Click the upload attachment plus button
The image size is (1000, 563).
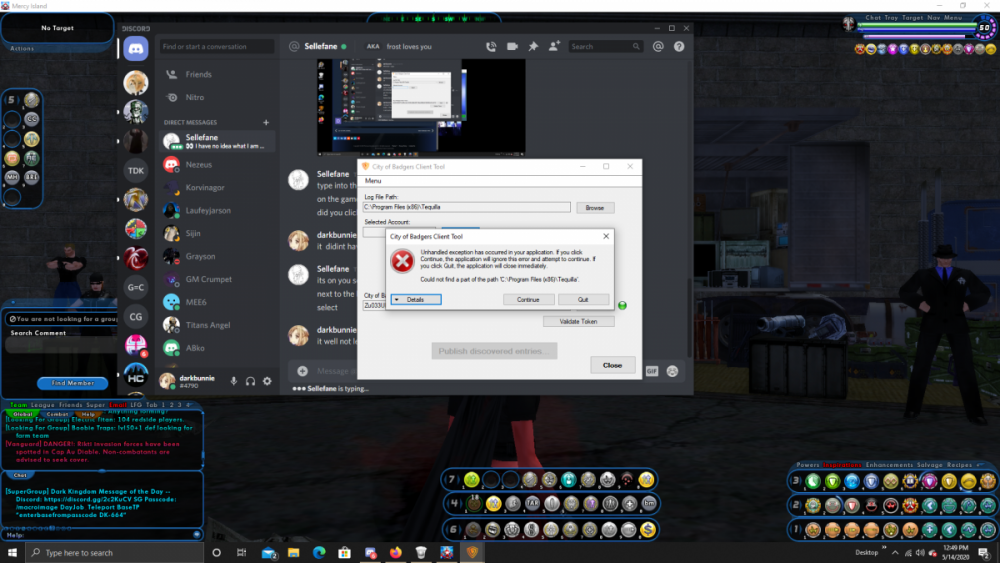tap(302, 371)
